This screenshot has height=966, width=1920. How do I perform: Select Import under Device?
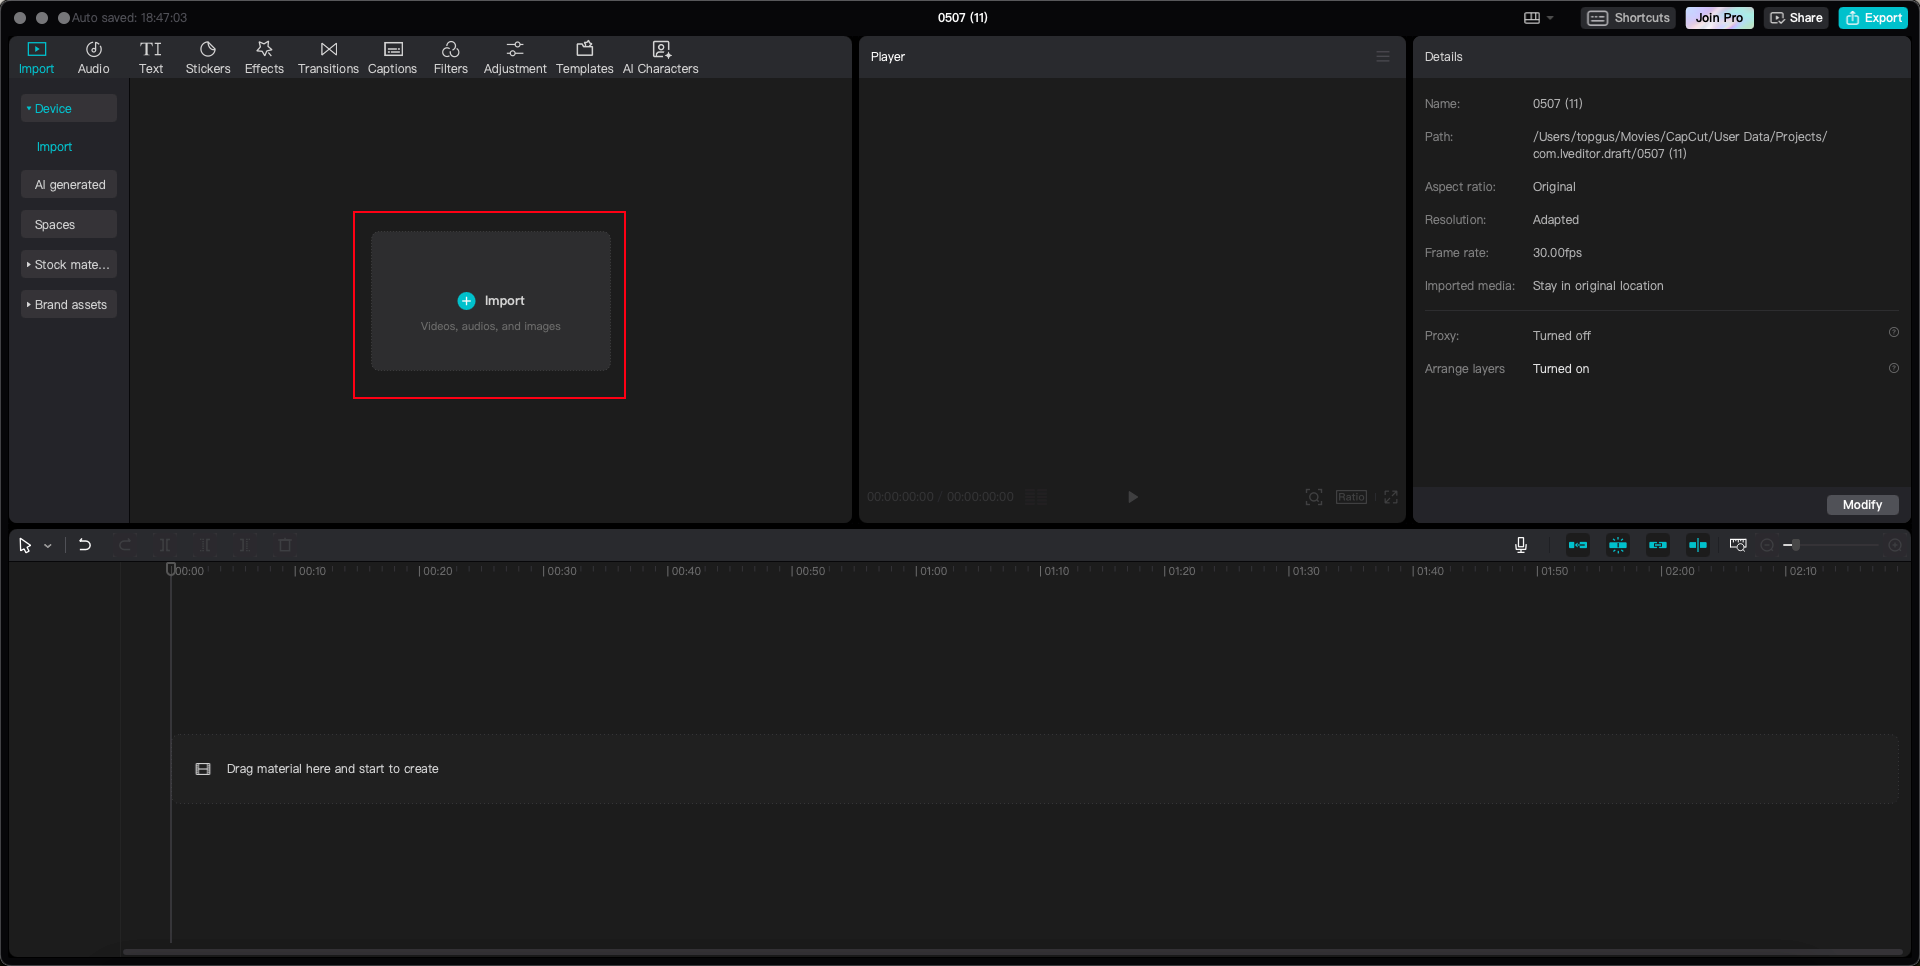(55, 147)
